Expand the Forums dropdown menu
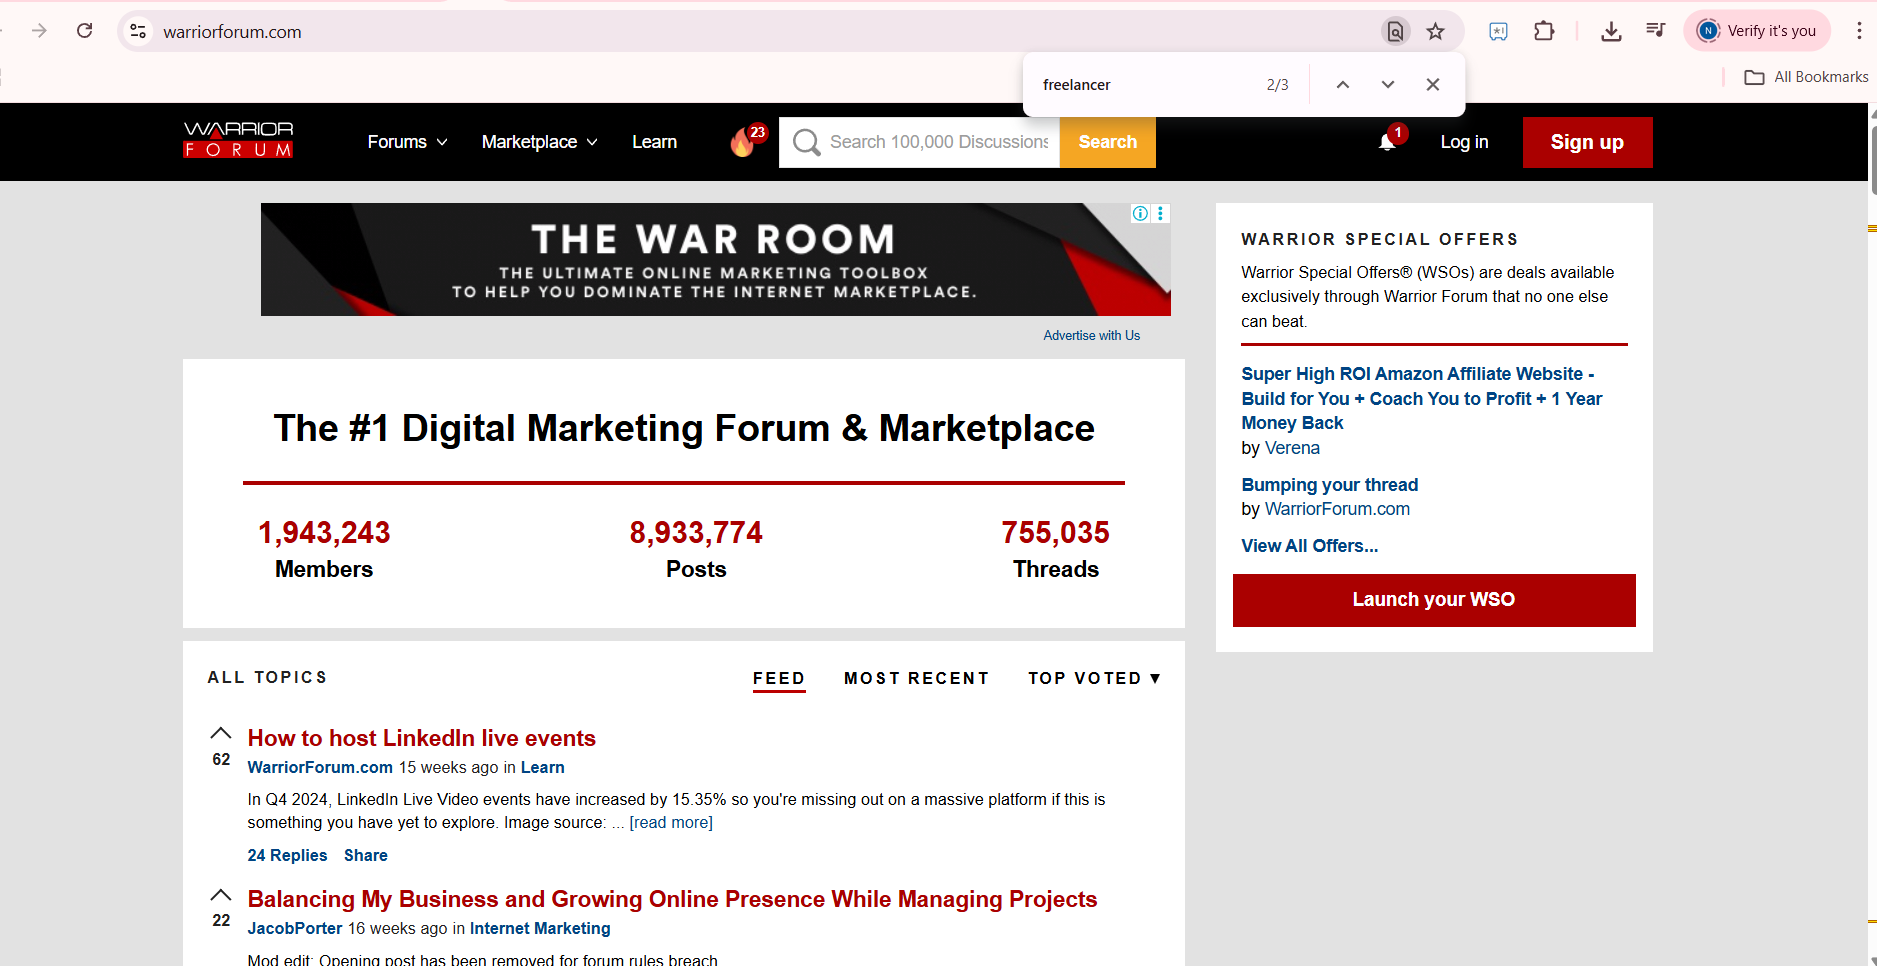This screenshot has height=966, width=1877. pos(407,142)
